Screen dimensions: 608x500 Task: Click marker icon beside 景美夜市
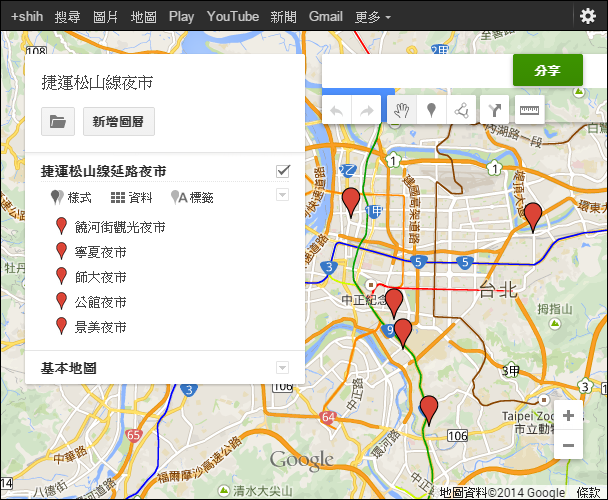tap(61, 326)
